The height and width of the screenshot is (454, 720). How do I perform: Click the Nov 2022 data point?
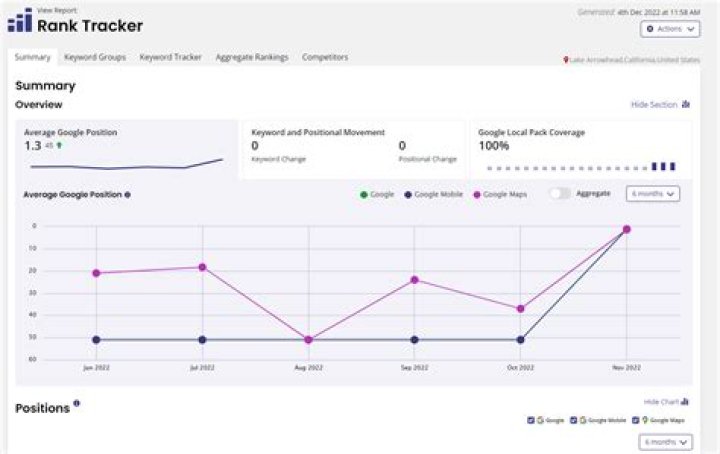(x=626, y=229)
